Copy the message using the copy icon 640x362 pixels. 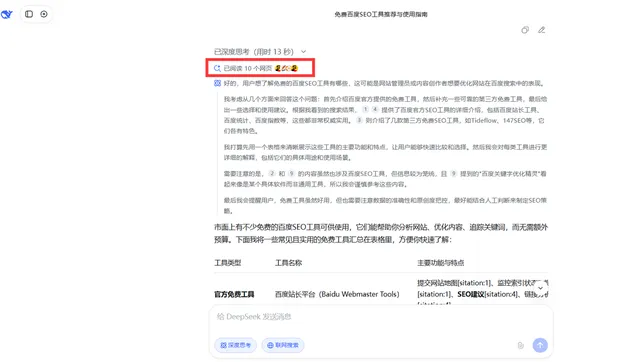(x=525, y=30)
